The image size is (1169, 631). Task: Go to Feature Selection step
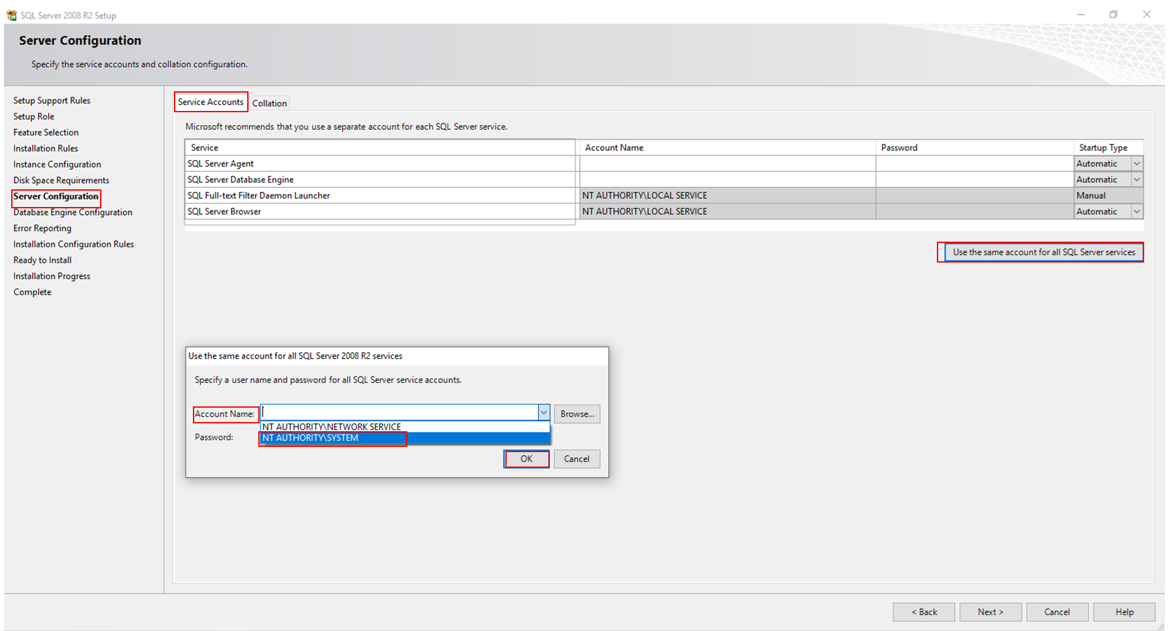click(45, 133)
